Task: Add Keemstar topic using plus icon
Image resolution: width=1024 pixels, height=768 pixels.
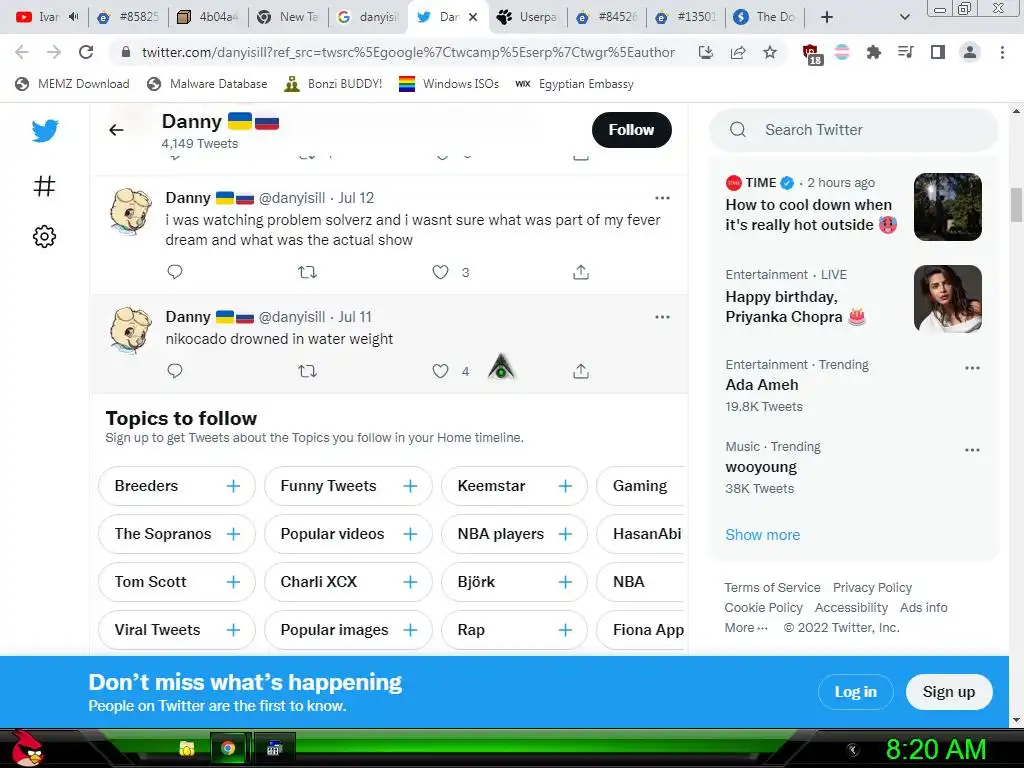Action: 566,486
